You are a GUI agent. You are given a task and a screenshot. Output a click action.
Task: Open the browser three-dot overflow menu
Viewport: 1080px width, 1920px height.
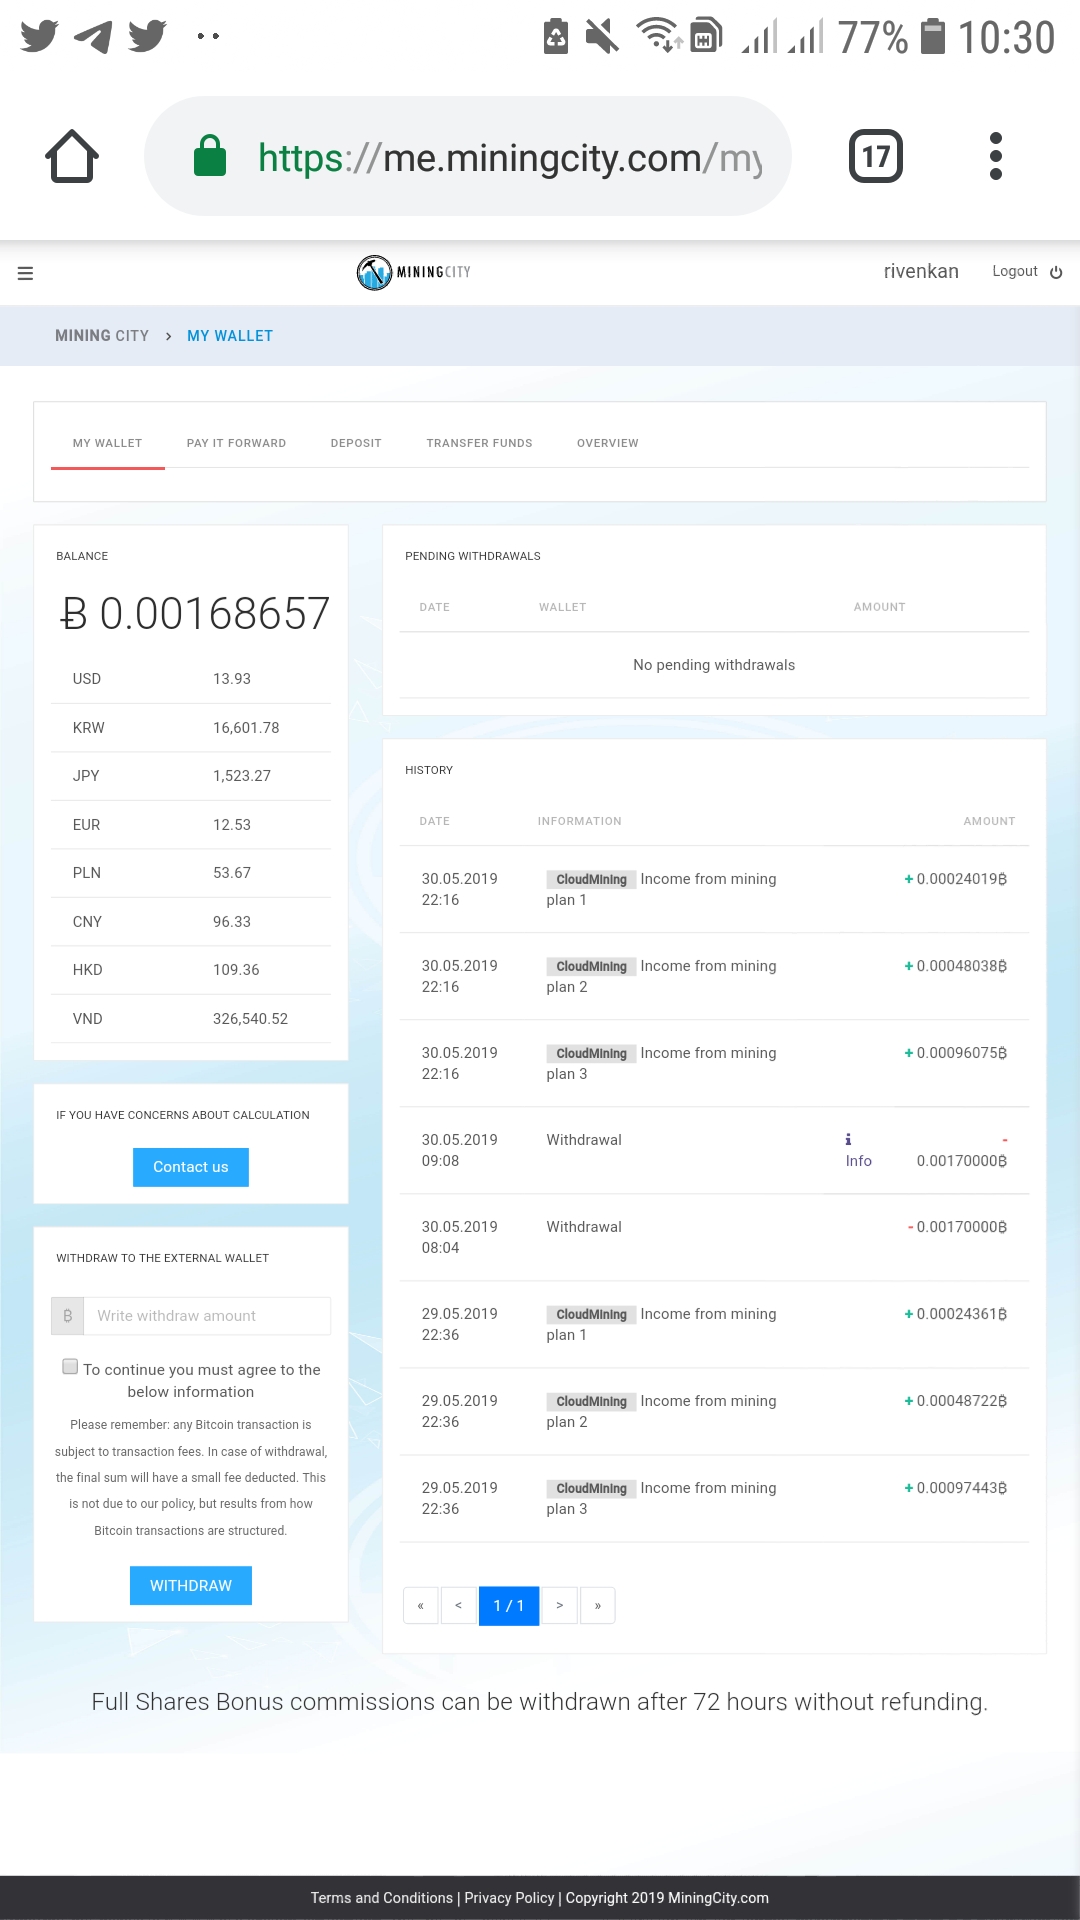(995, 156)
